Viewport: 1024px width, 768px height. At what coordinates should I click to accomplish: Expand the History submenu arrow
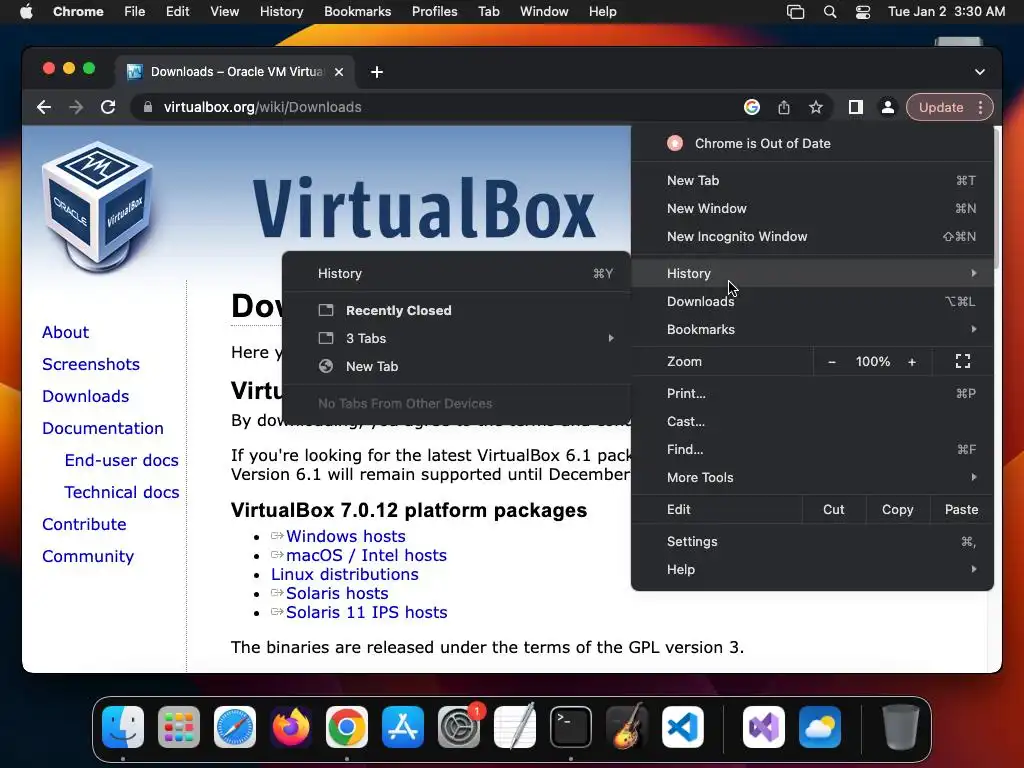coord(974,273)
